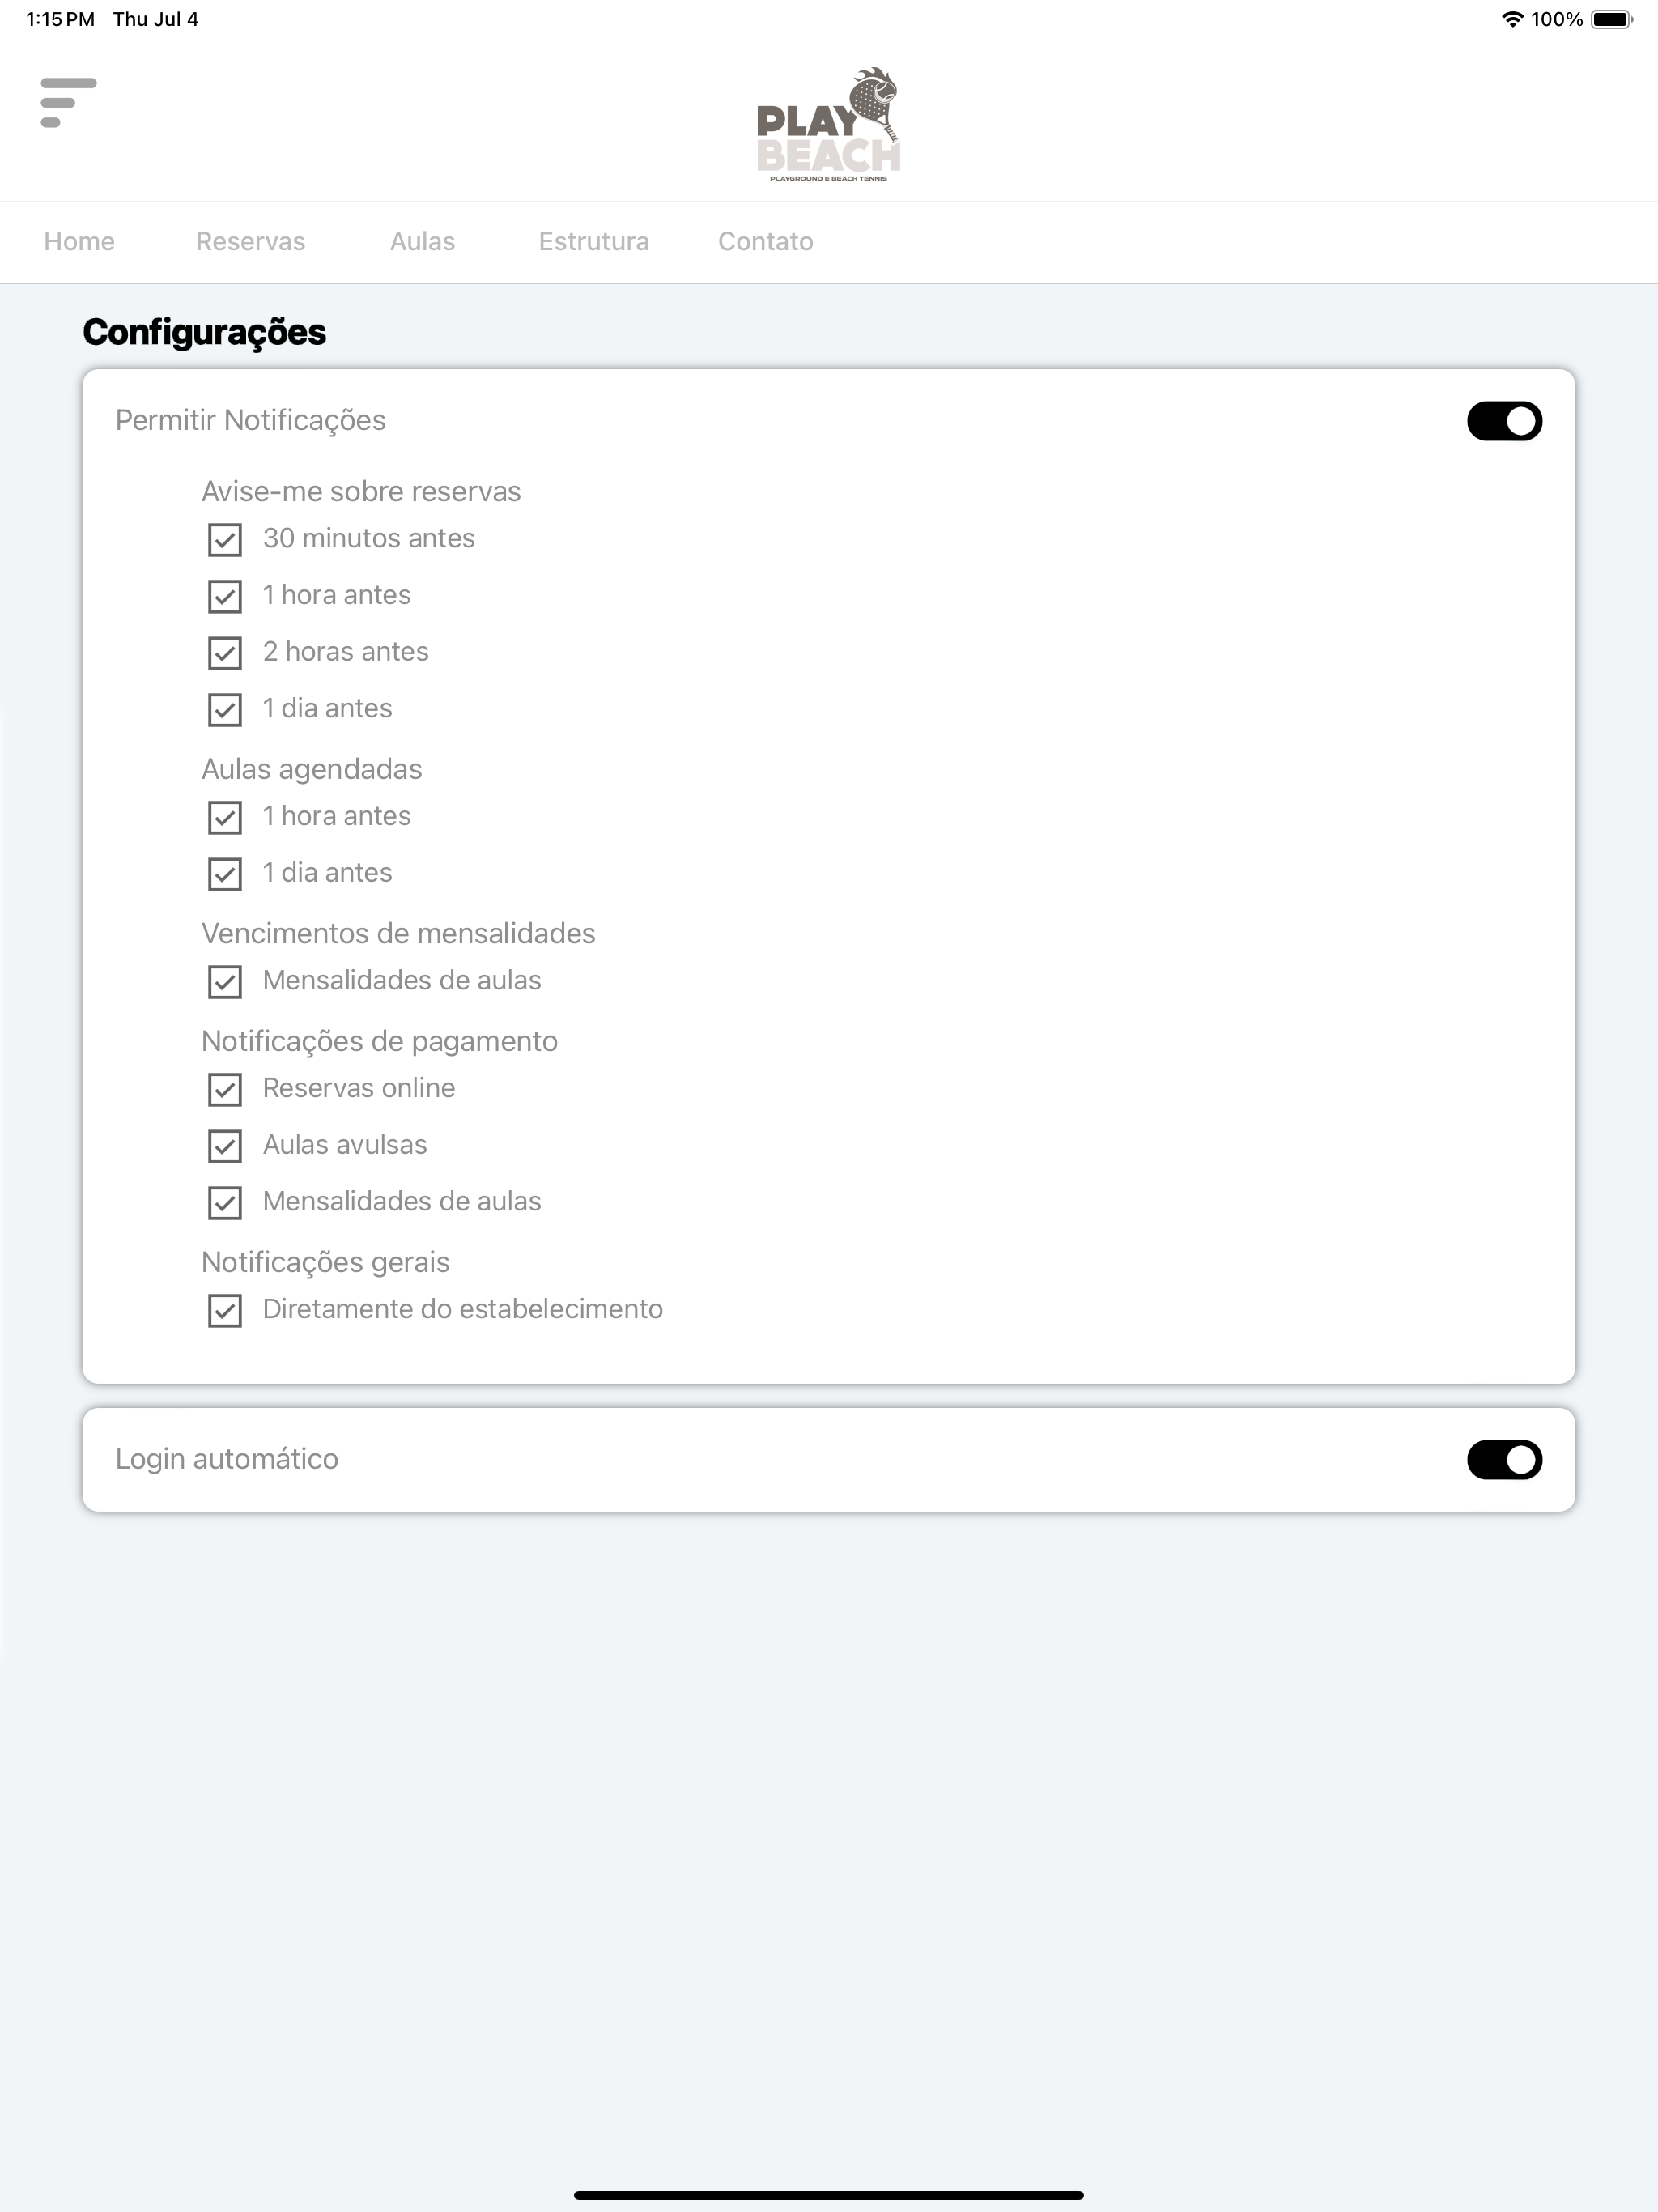The image size is (1658, 2212).
Task: Open the Estrutura tab
Action: point(594,242)
